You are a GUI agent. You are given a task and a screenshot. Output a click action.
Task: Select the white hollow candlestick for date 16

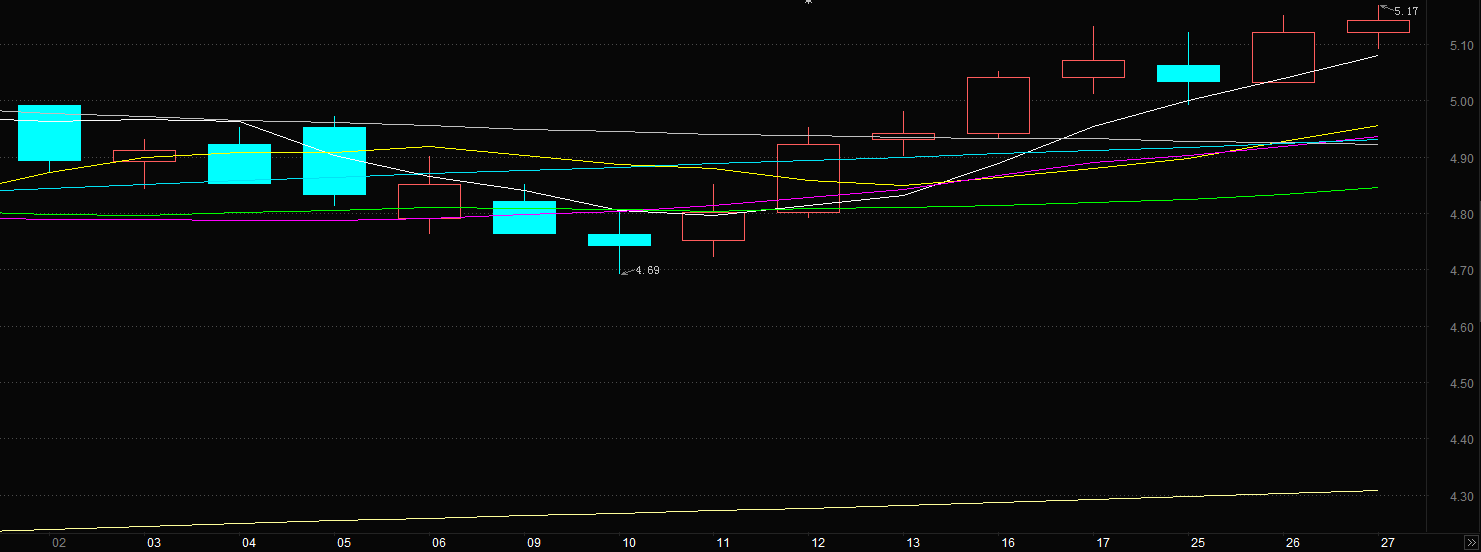click(x=999, y=105)
